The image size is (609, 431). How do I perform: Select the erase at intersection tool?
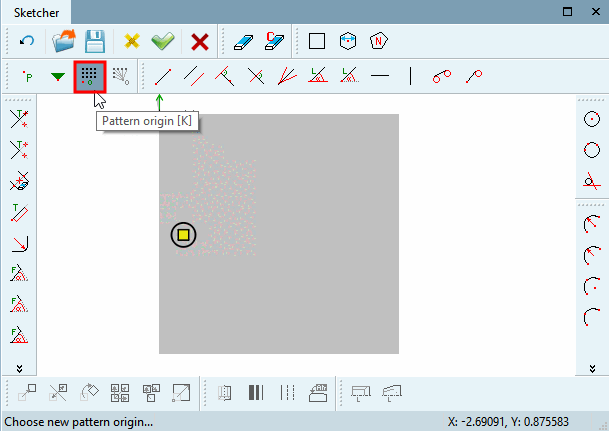click(19, 181)
